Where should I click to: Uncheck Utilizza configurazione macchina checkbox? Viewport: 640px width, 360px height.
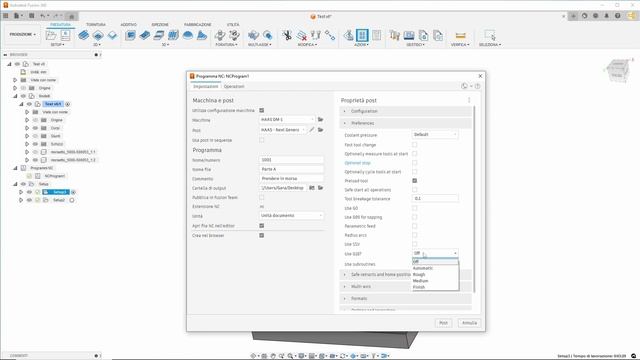[262, 110]
